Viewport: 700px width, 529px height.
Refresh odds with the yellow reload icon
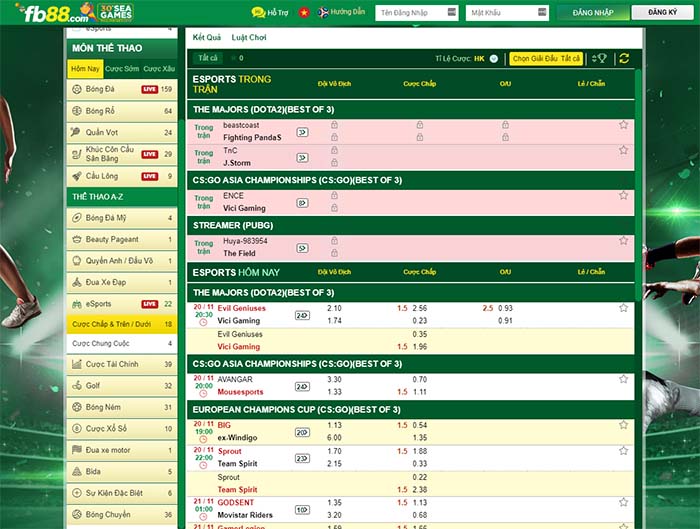[624, 58]
